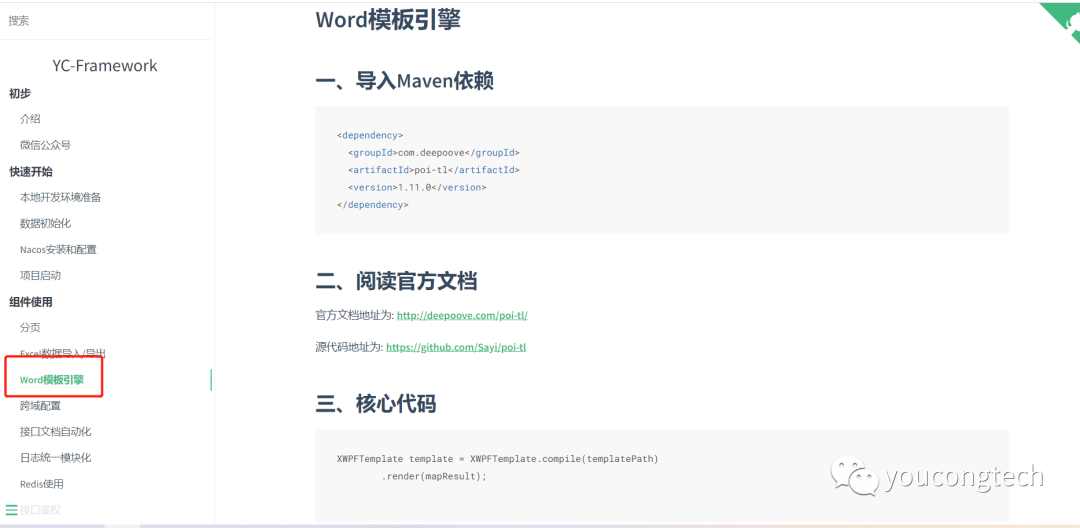Viewport: 1080px width, 528px height.
Task: Open Excel数据导入/导出 sidebar item
Action: (x=63, y=354)
